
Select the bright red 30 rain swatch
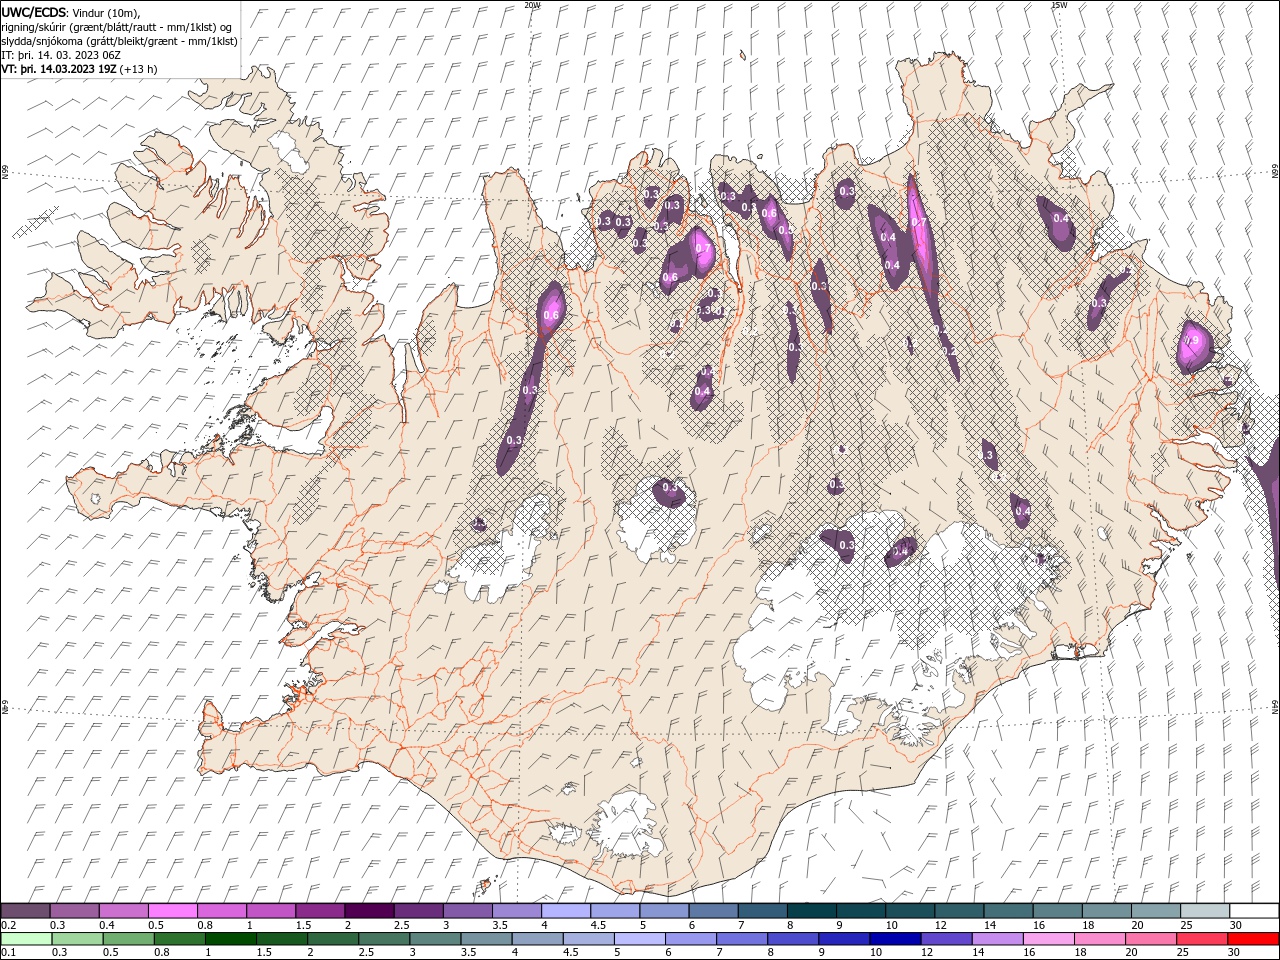click(x=1253, y=939)
